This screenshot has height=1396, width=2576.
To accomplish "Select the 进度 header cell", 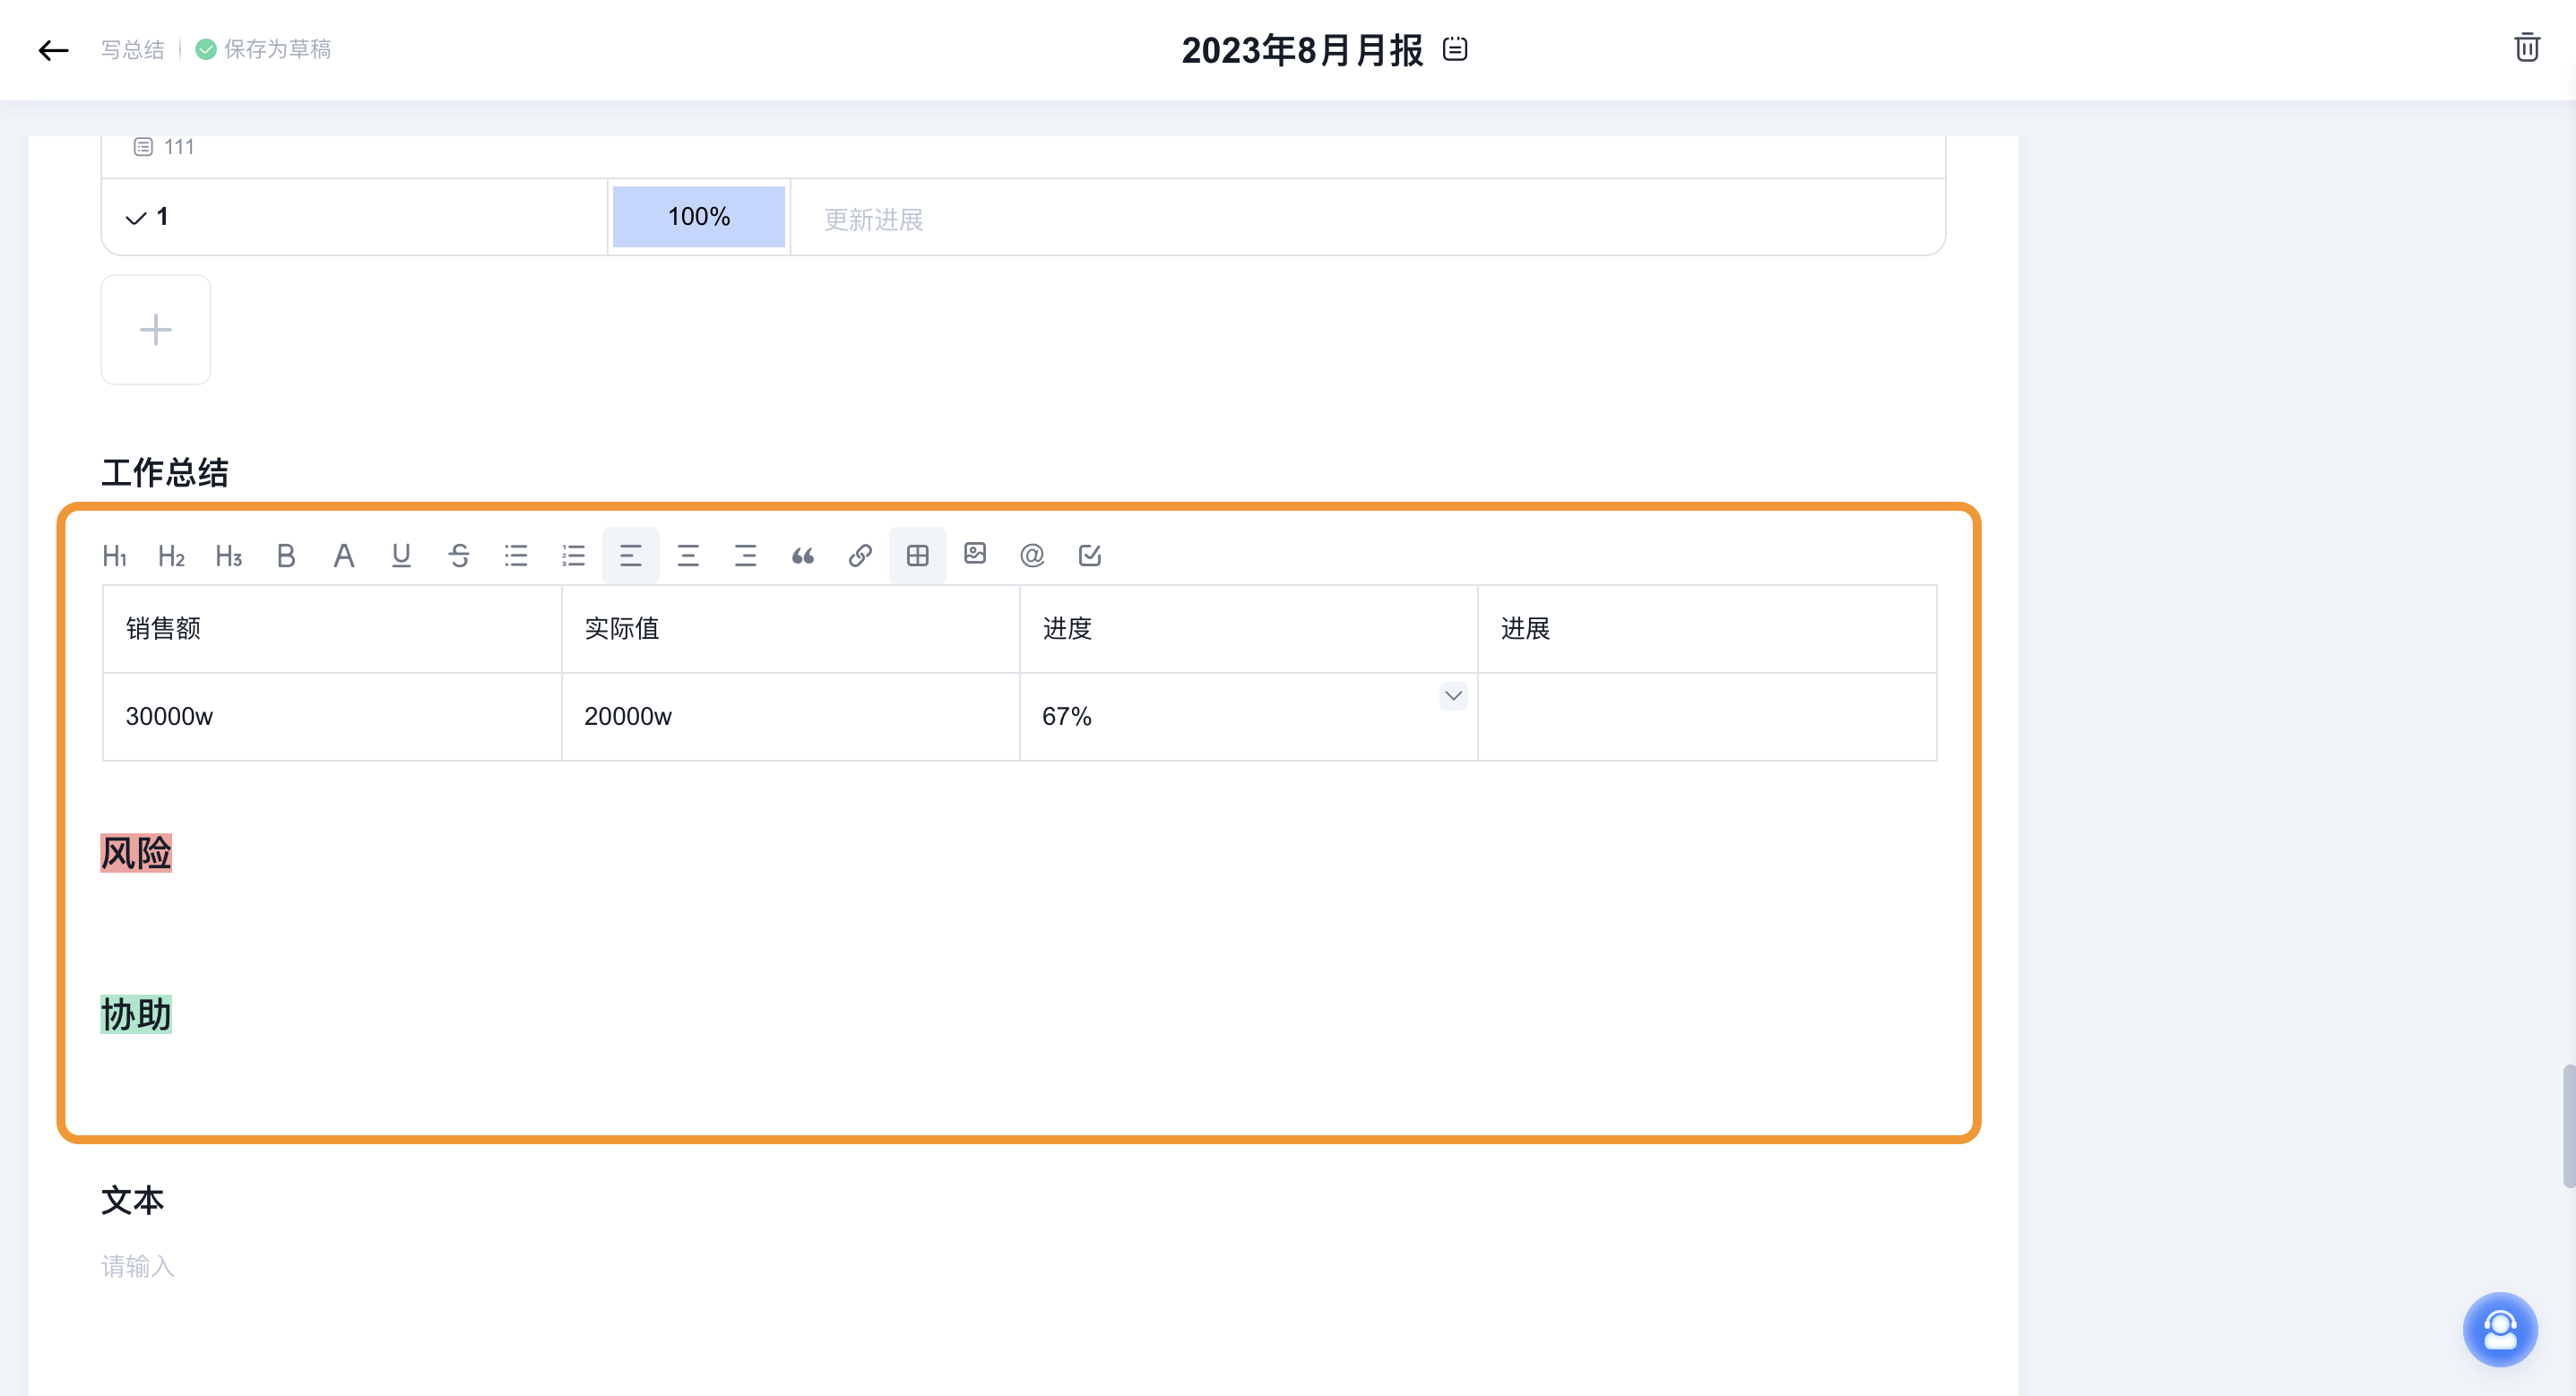I will (x=1249, y=629).
